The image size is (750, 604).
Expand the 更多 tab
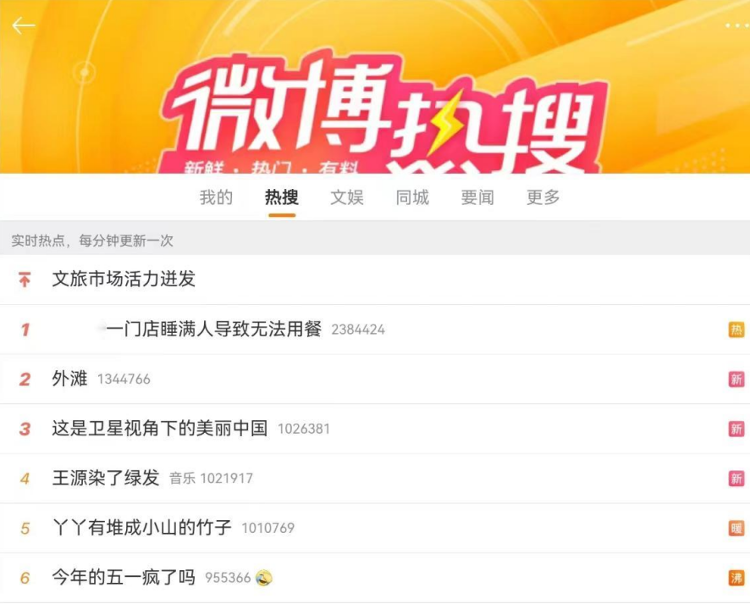(x=543, y=198)
